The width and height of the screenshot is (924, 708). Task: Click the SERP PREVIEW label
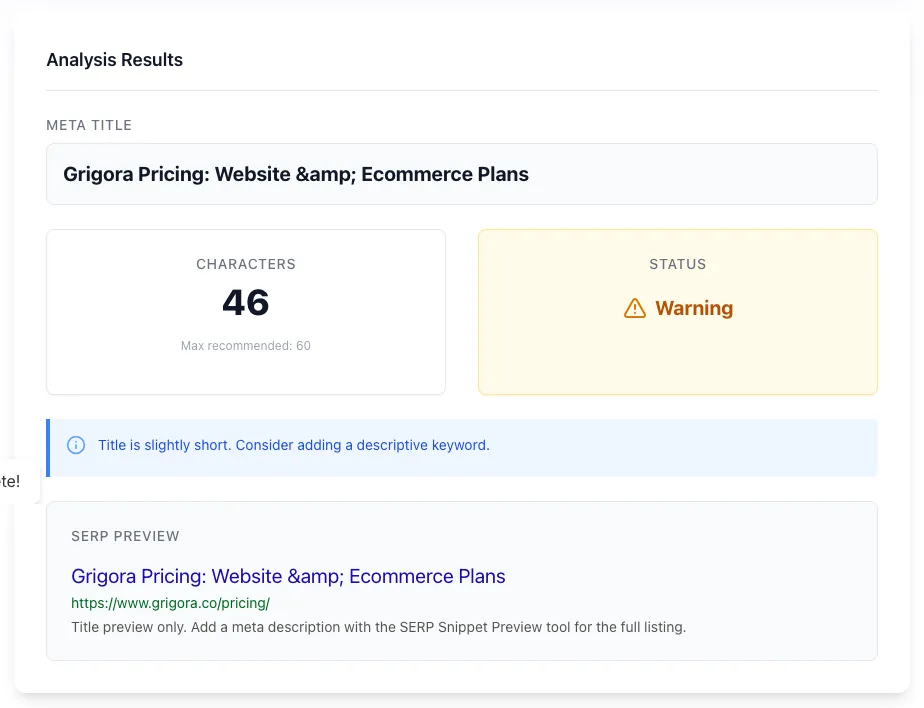(x=126, y=536)
